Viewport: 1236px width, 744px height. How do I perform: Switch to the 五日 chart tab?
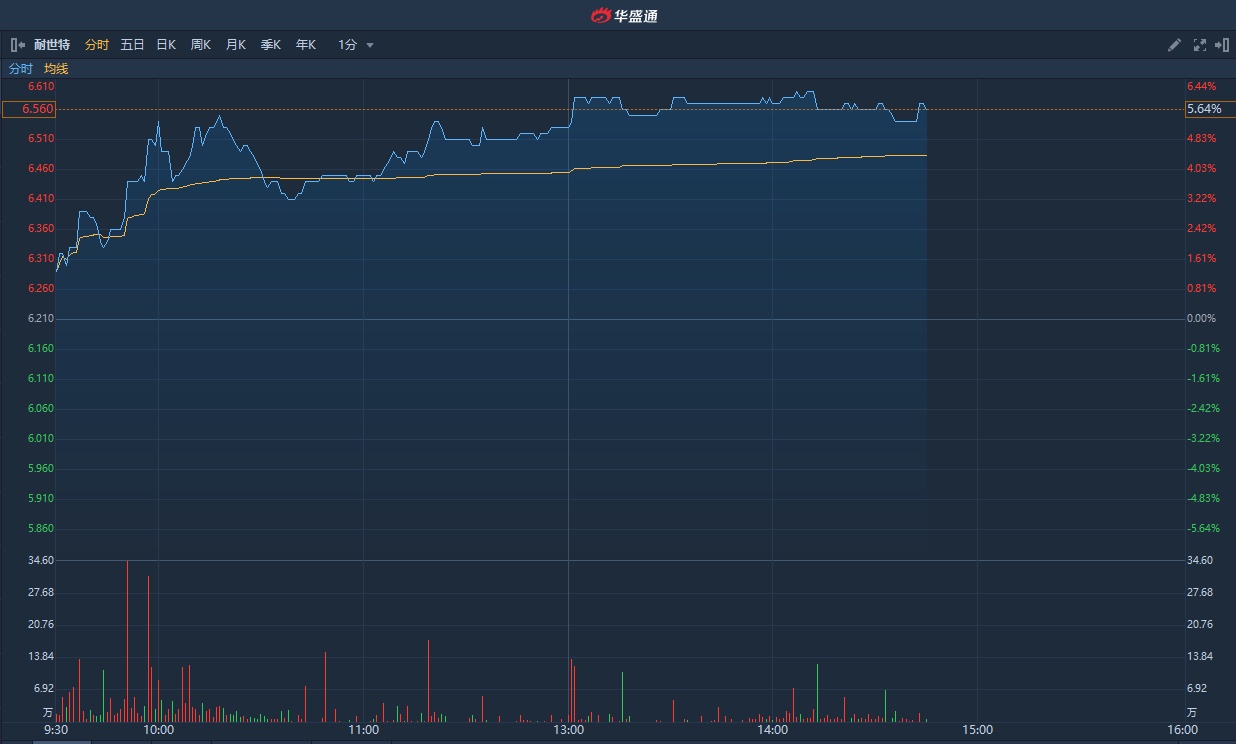pyautogui.click(x=132, y=45)
